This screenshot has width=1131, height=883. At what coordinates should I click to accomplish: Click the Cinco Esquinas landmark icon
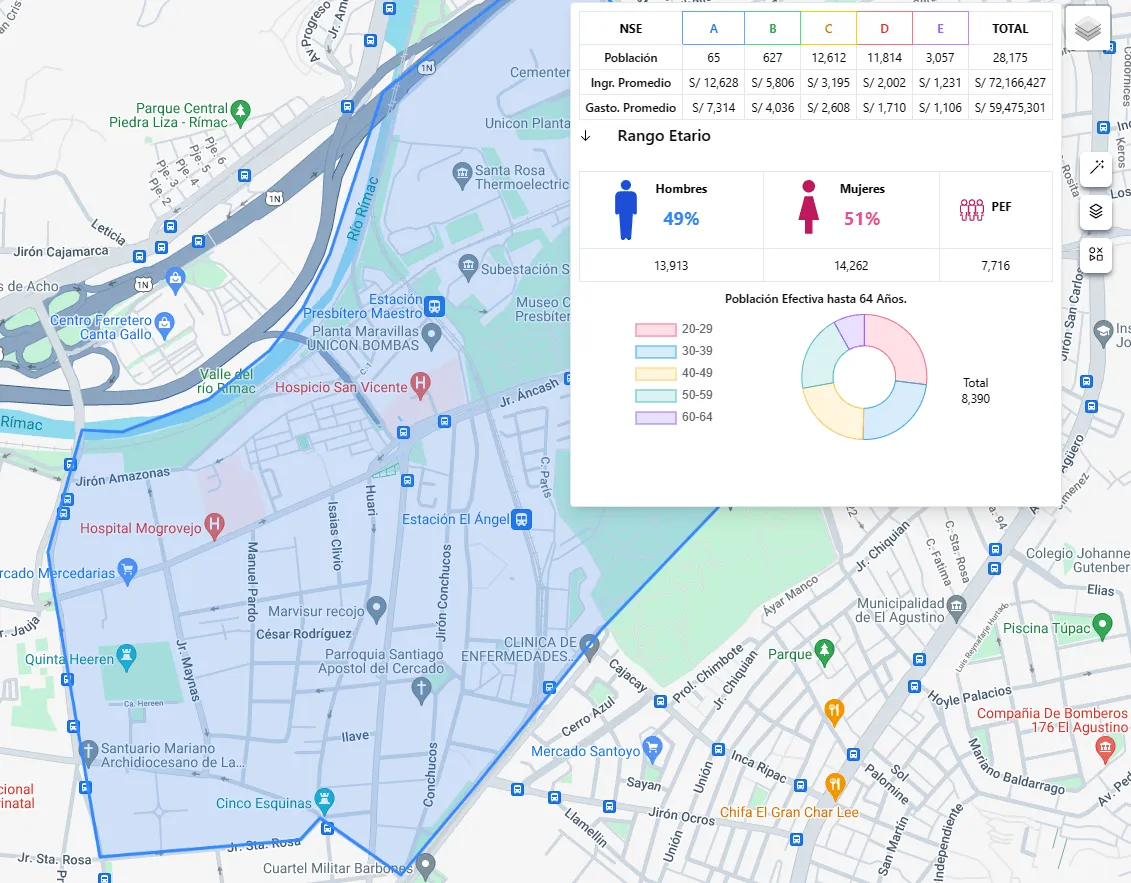pos(325,800)
